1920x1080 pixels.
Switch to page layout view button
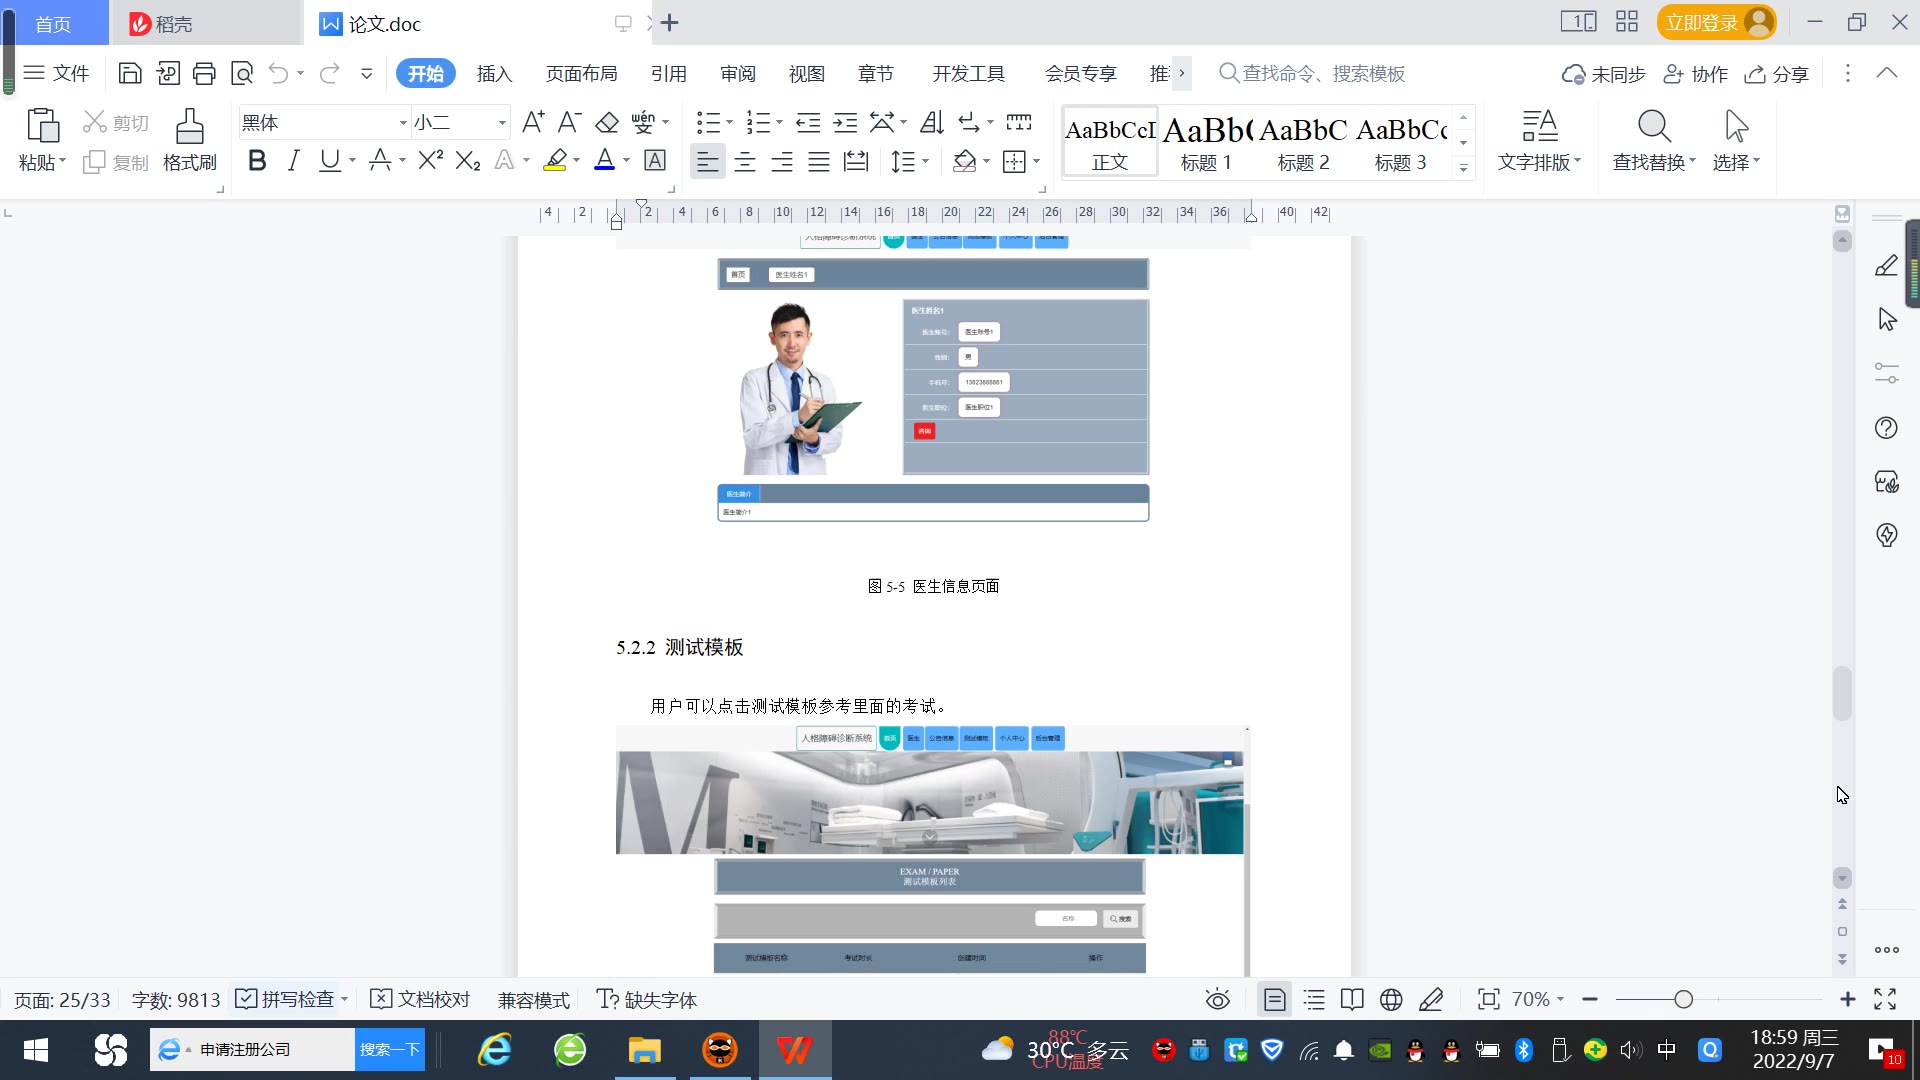tap(1274, 999)
